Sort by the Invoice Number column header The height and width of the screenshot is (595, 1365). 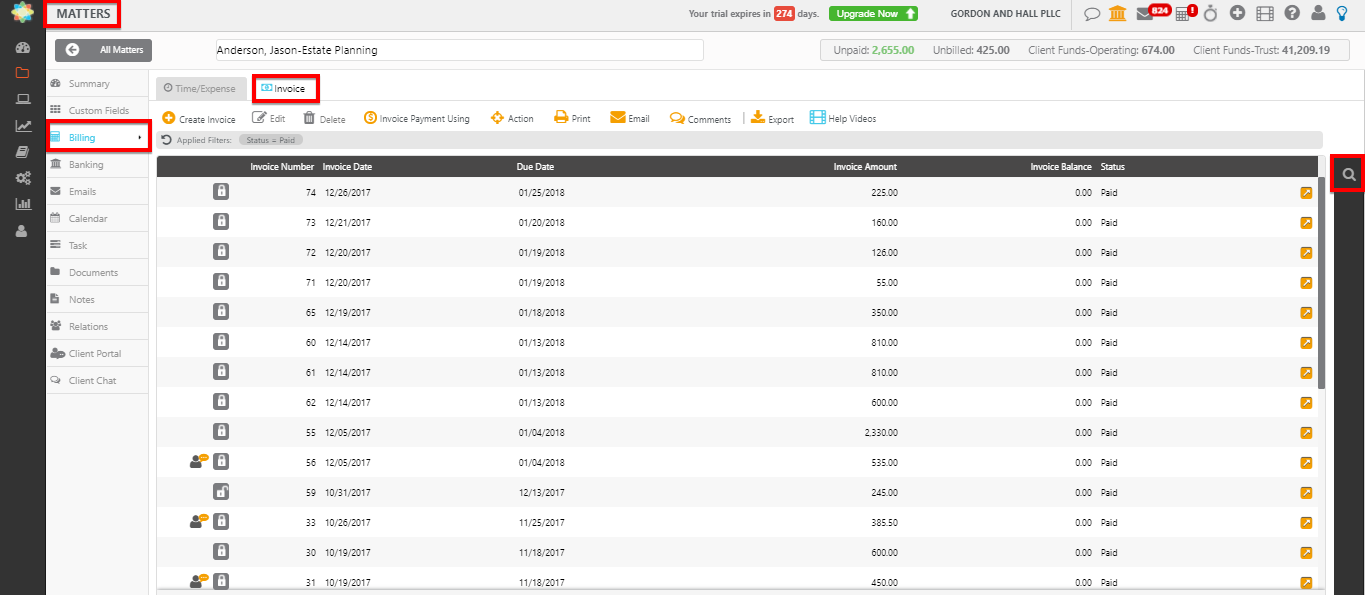(x=283, y=167)
